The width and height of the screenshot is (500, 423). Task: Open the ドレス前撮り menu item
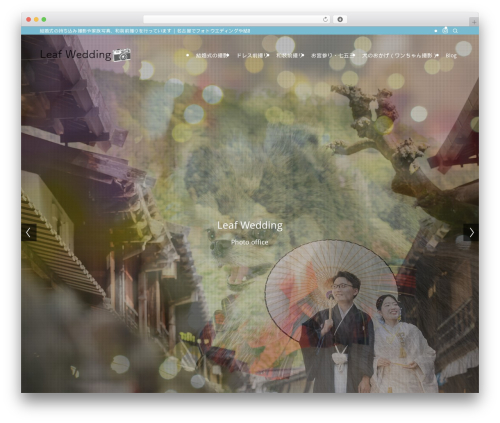(253, 56)
